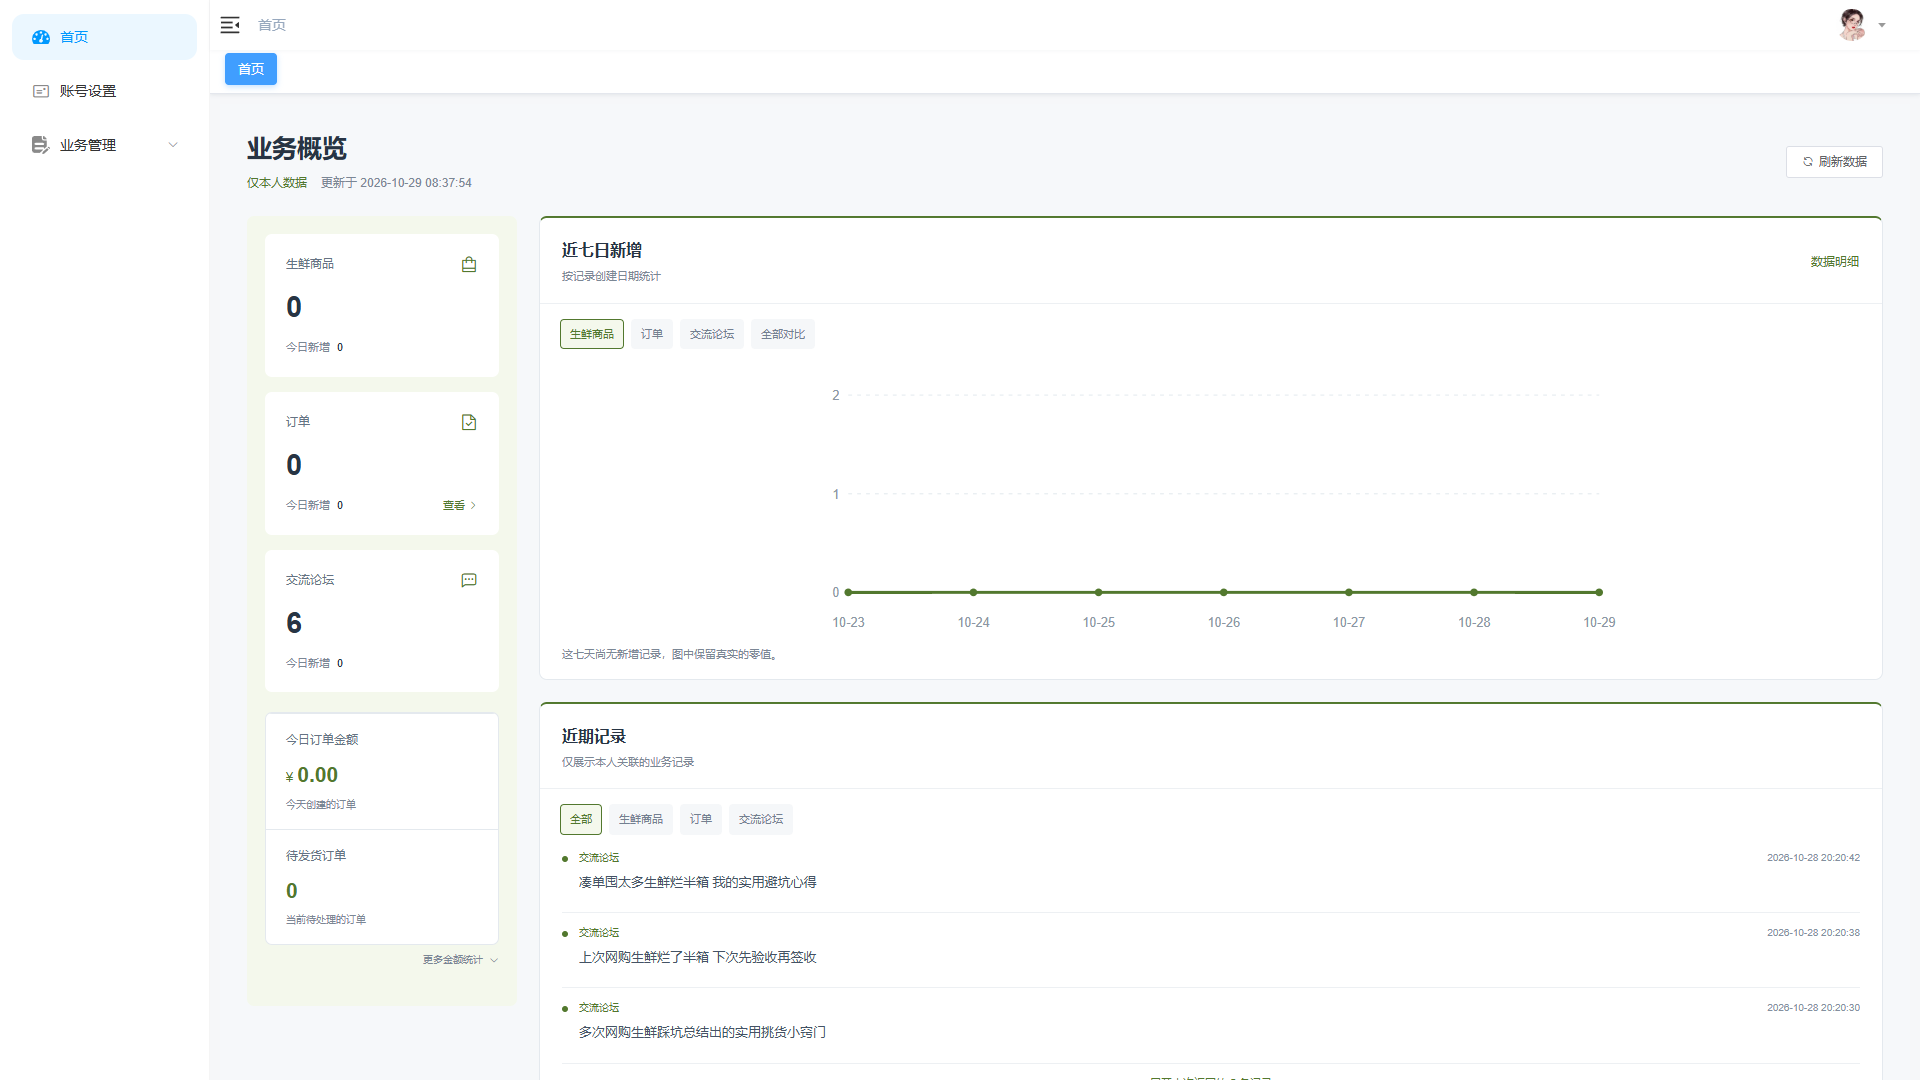Click the 业务管理 sidebar icon
Screen dimensions: 1920x1080
41,145
